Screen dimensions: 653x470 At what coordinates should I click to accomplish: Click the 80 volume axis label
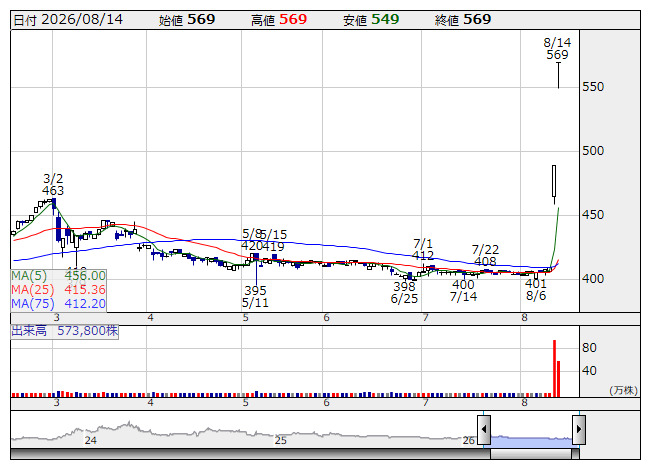[x=589, y=348]
